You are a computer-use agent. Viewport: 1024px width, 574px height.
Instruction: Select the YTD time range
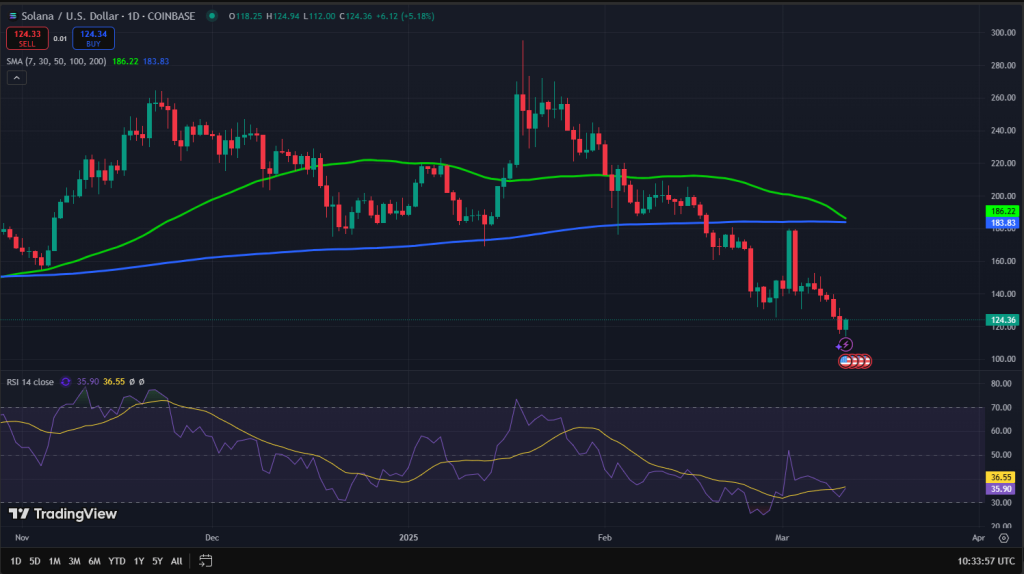(117, 561)
